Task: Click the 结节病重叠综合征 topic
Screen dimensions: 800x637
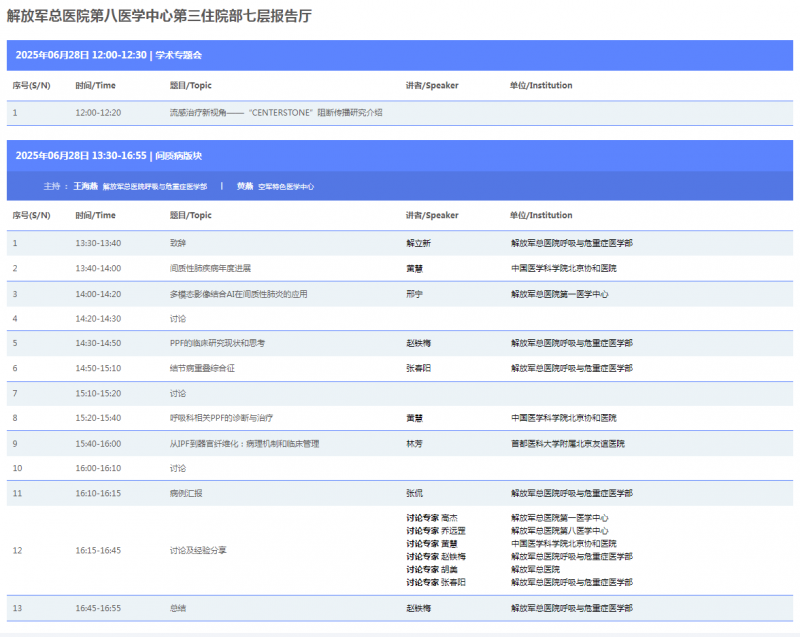Action: 202,368
